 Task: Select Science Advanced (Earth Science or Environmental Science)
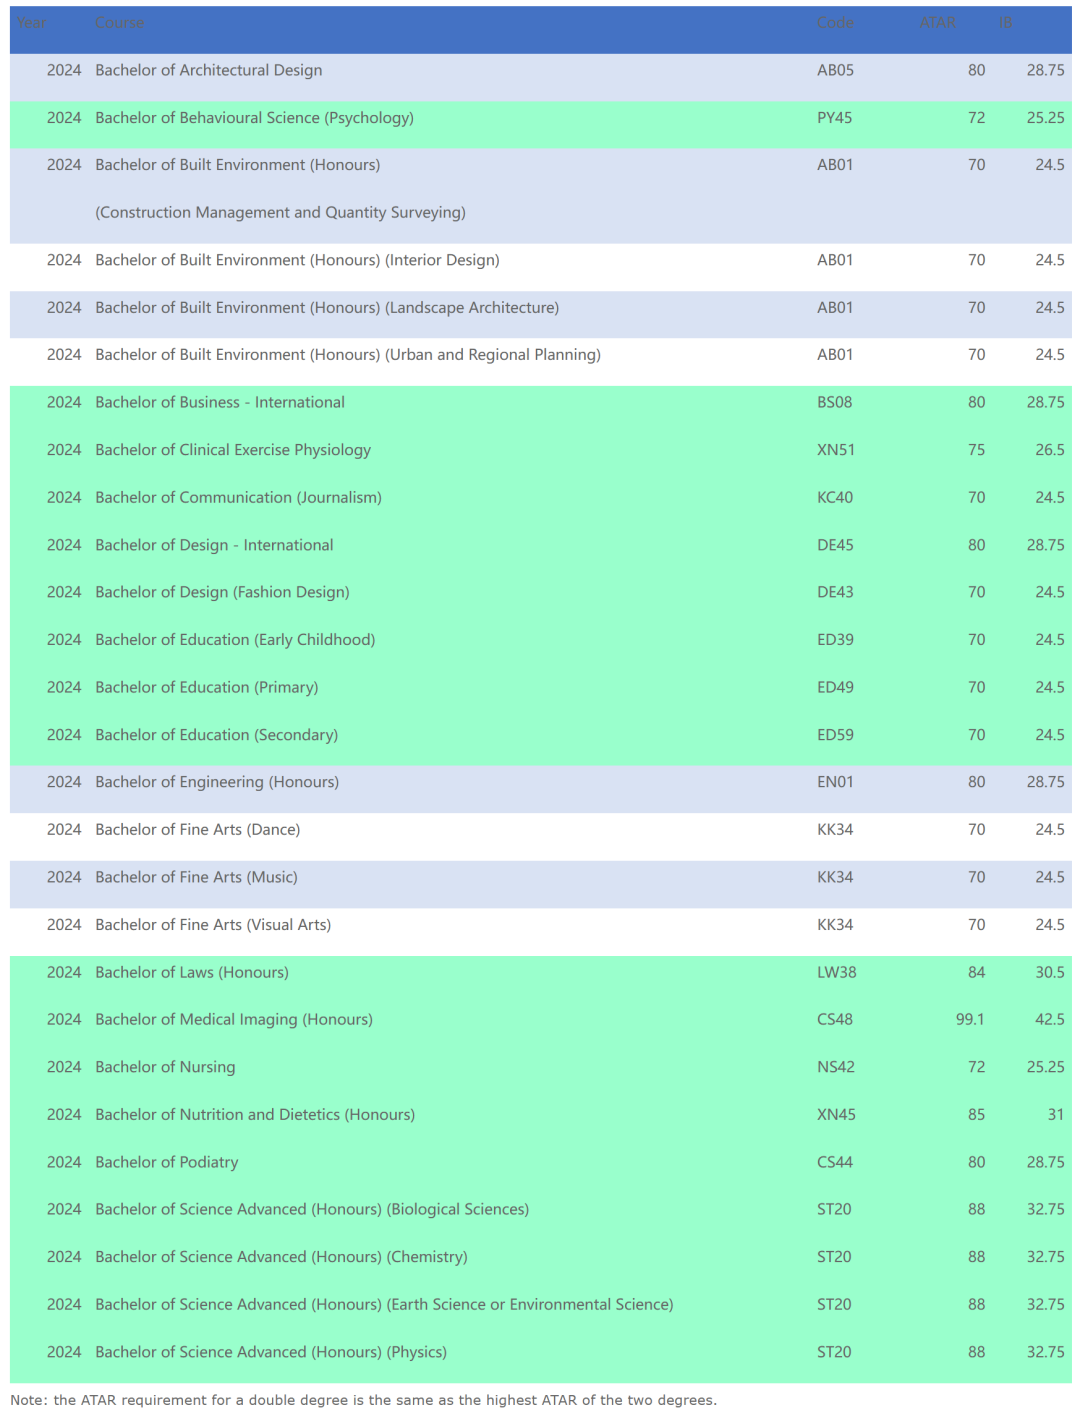pos(384,1305)
